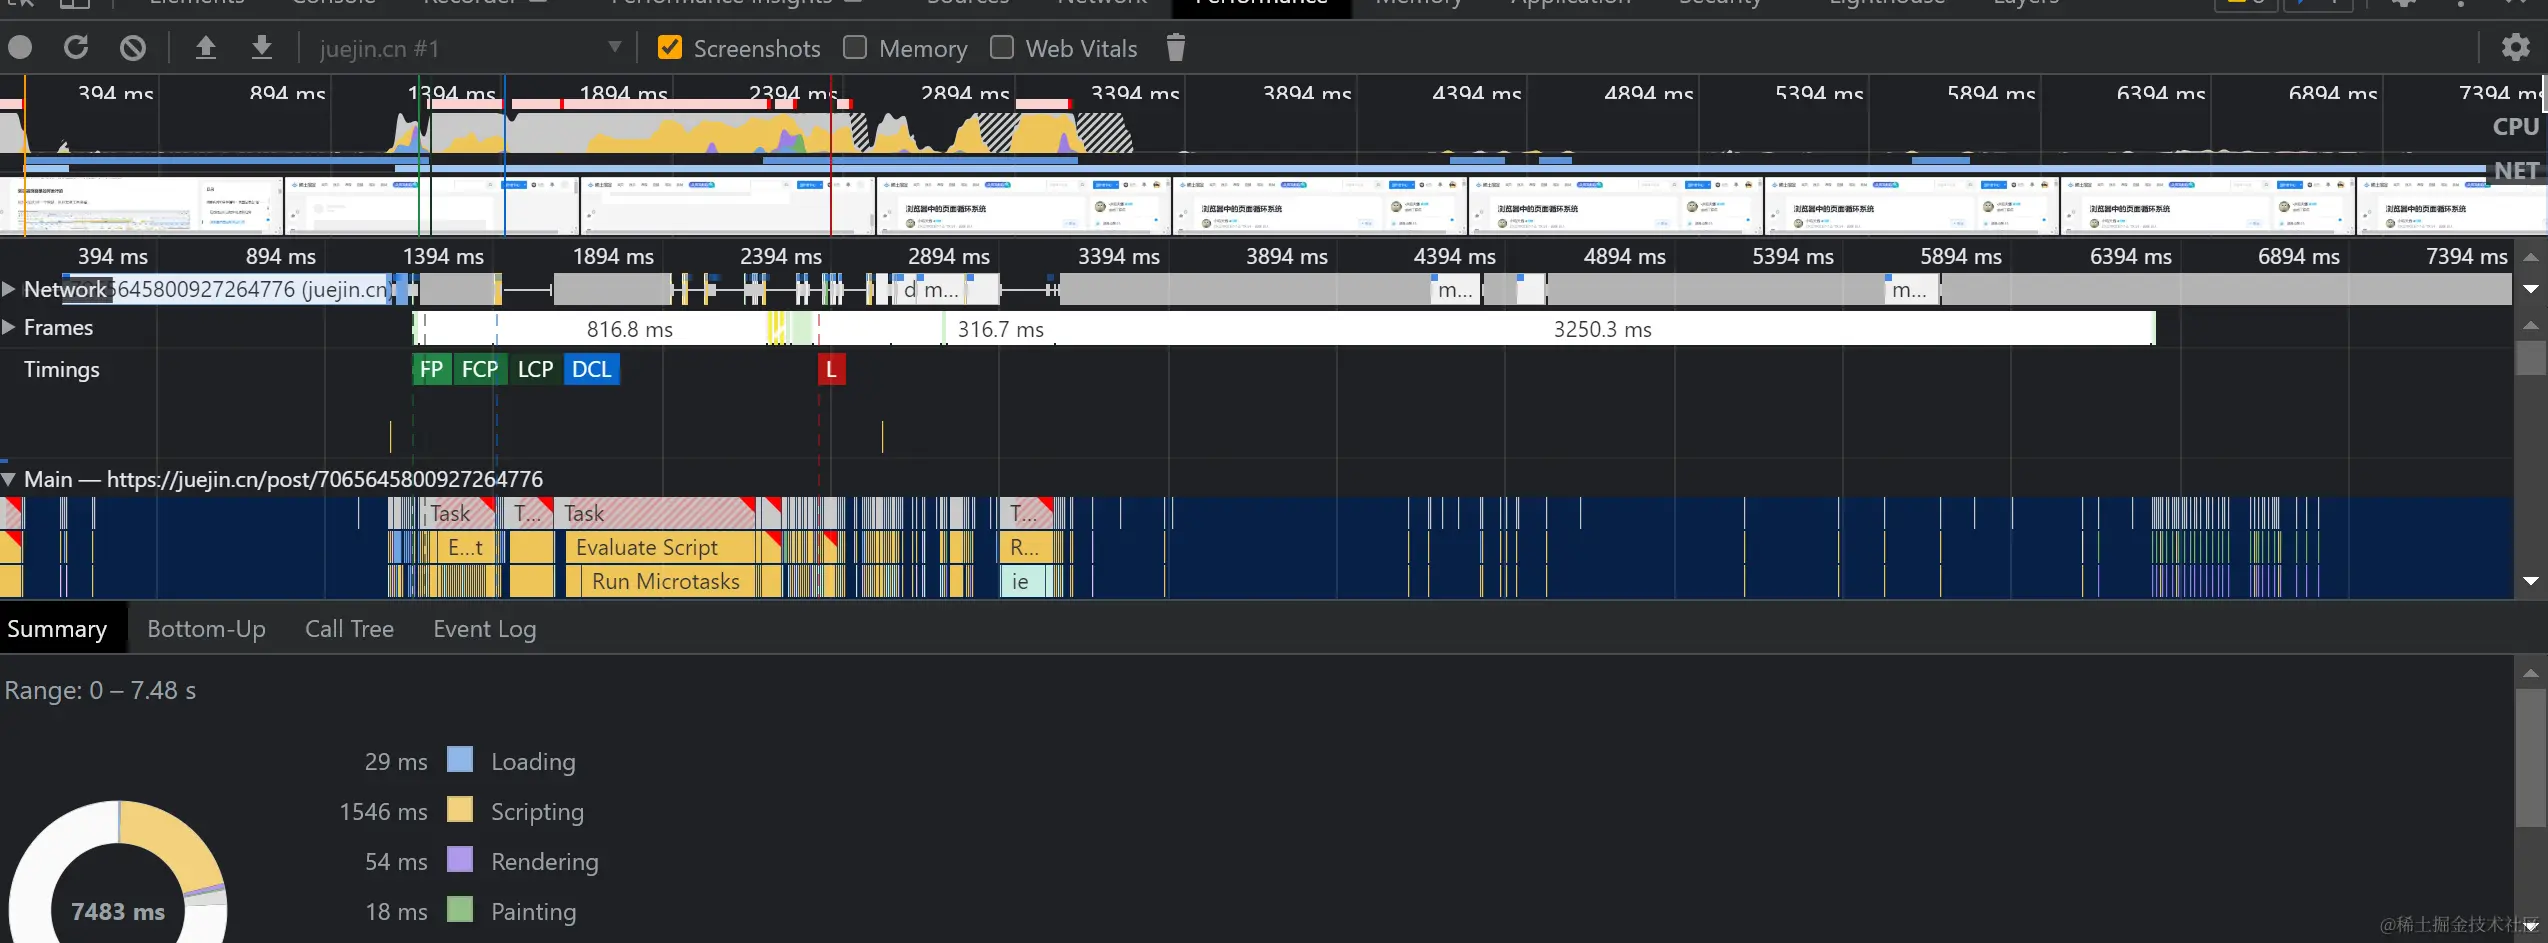Screen dimensions: 2548x943
Task: Click the 7483 ms total in donut chart
Action: click(x=118, y=912)
